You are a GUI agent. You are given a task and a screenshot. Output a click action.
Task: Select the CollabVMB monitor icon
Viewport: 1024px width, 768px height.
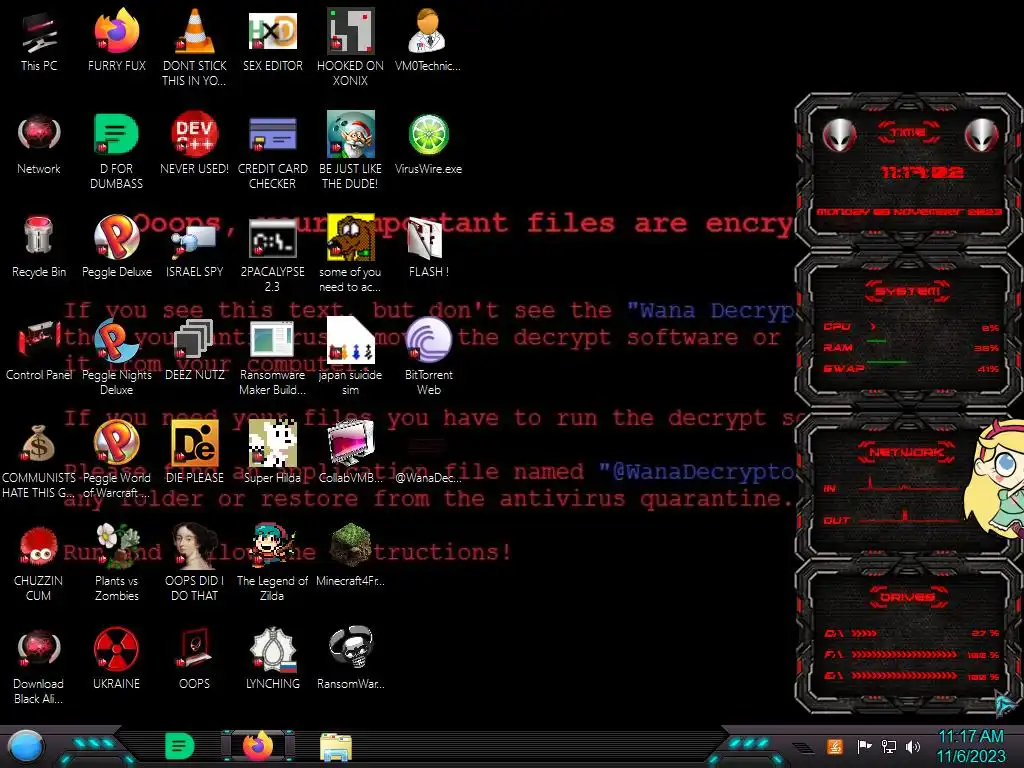[x=351, y=443]
